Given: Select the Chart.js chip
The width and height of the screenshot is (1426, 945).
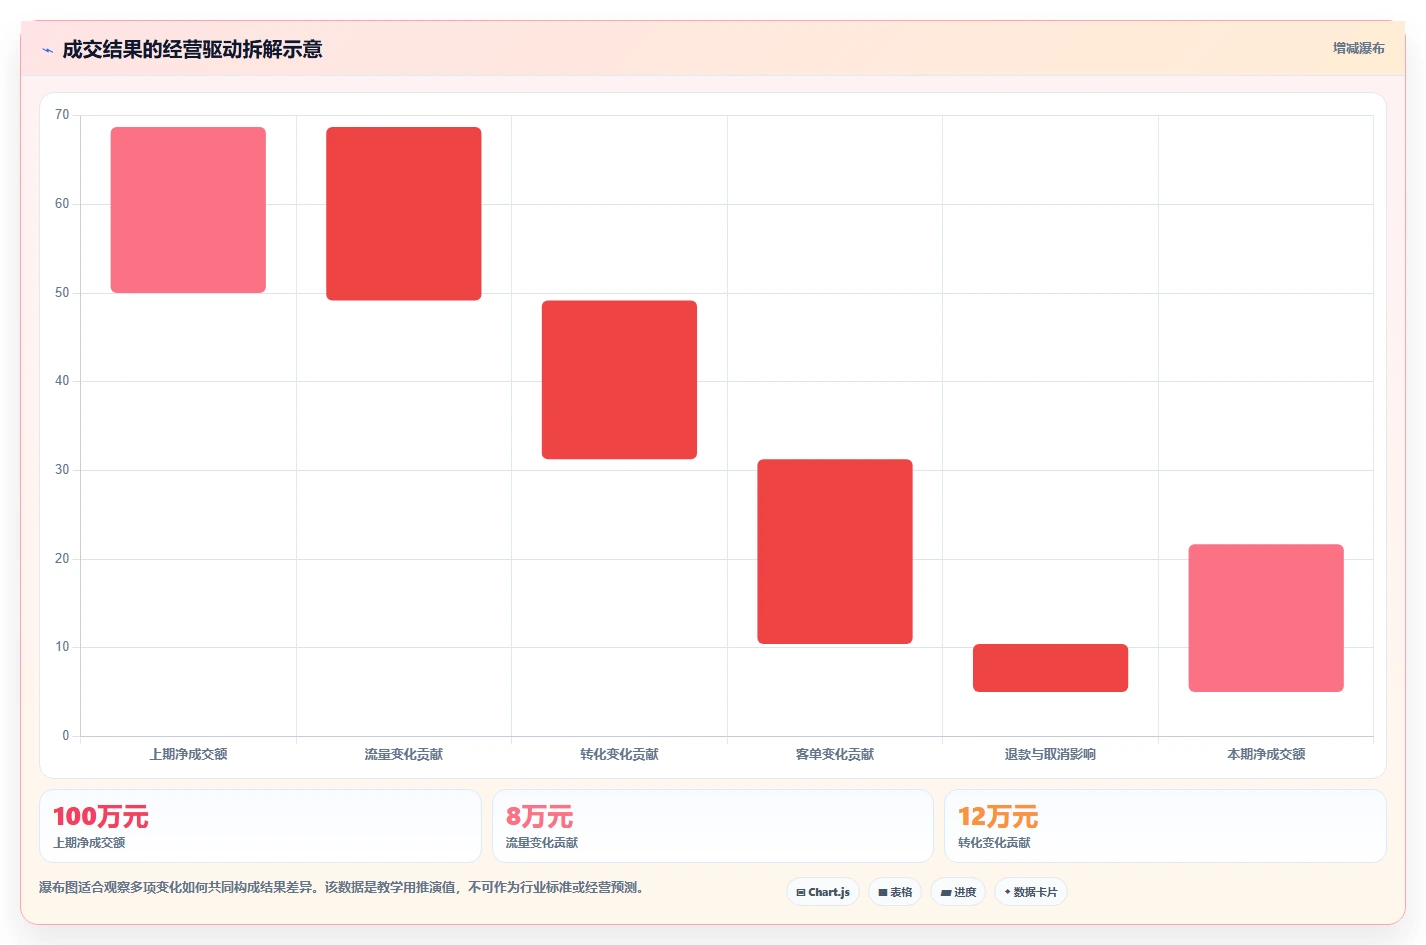Looking at the screenshot, I should [x=823, y=892].
